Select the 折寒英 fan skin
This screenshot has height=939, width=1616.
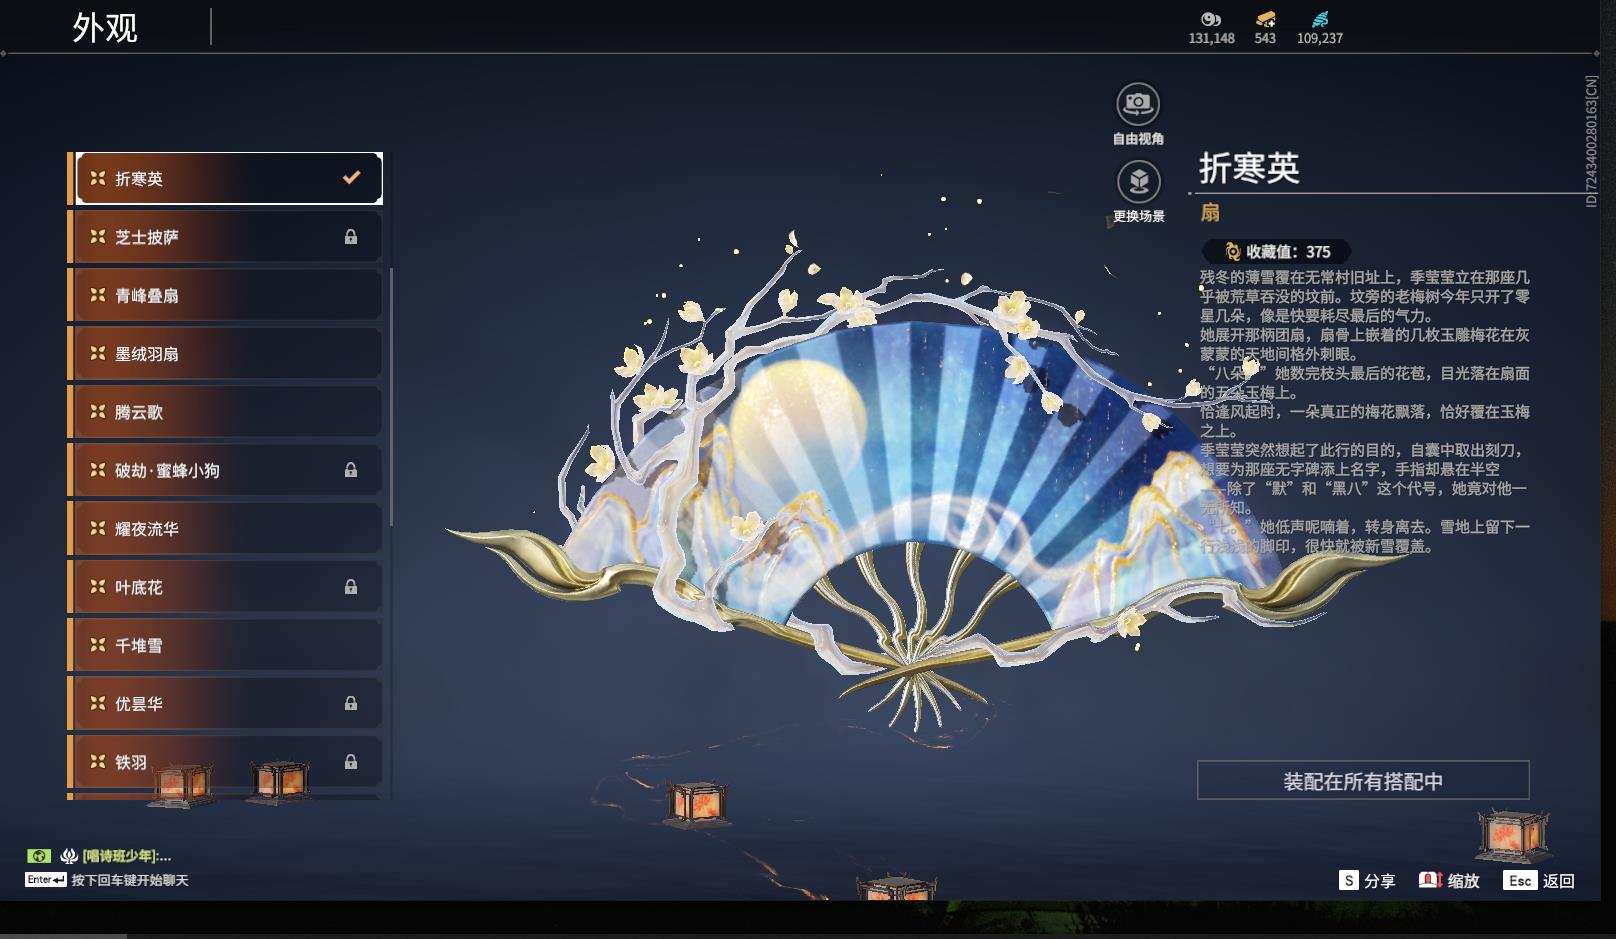tap(229, 178)
